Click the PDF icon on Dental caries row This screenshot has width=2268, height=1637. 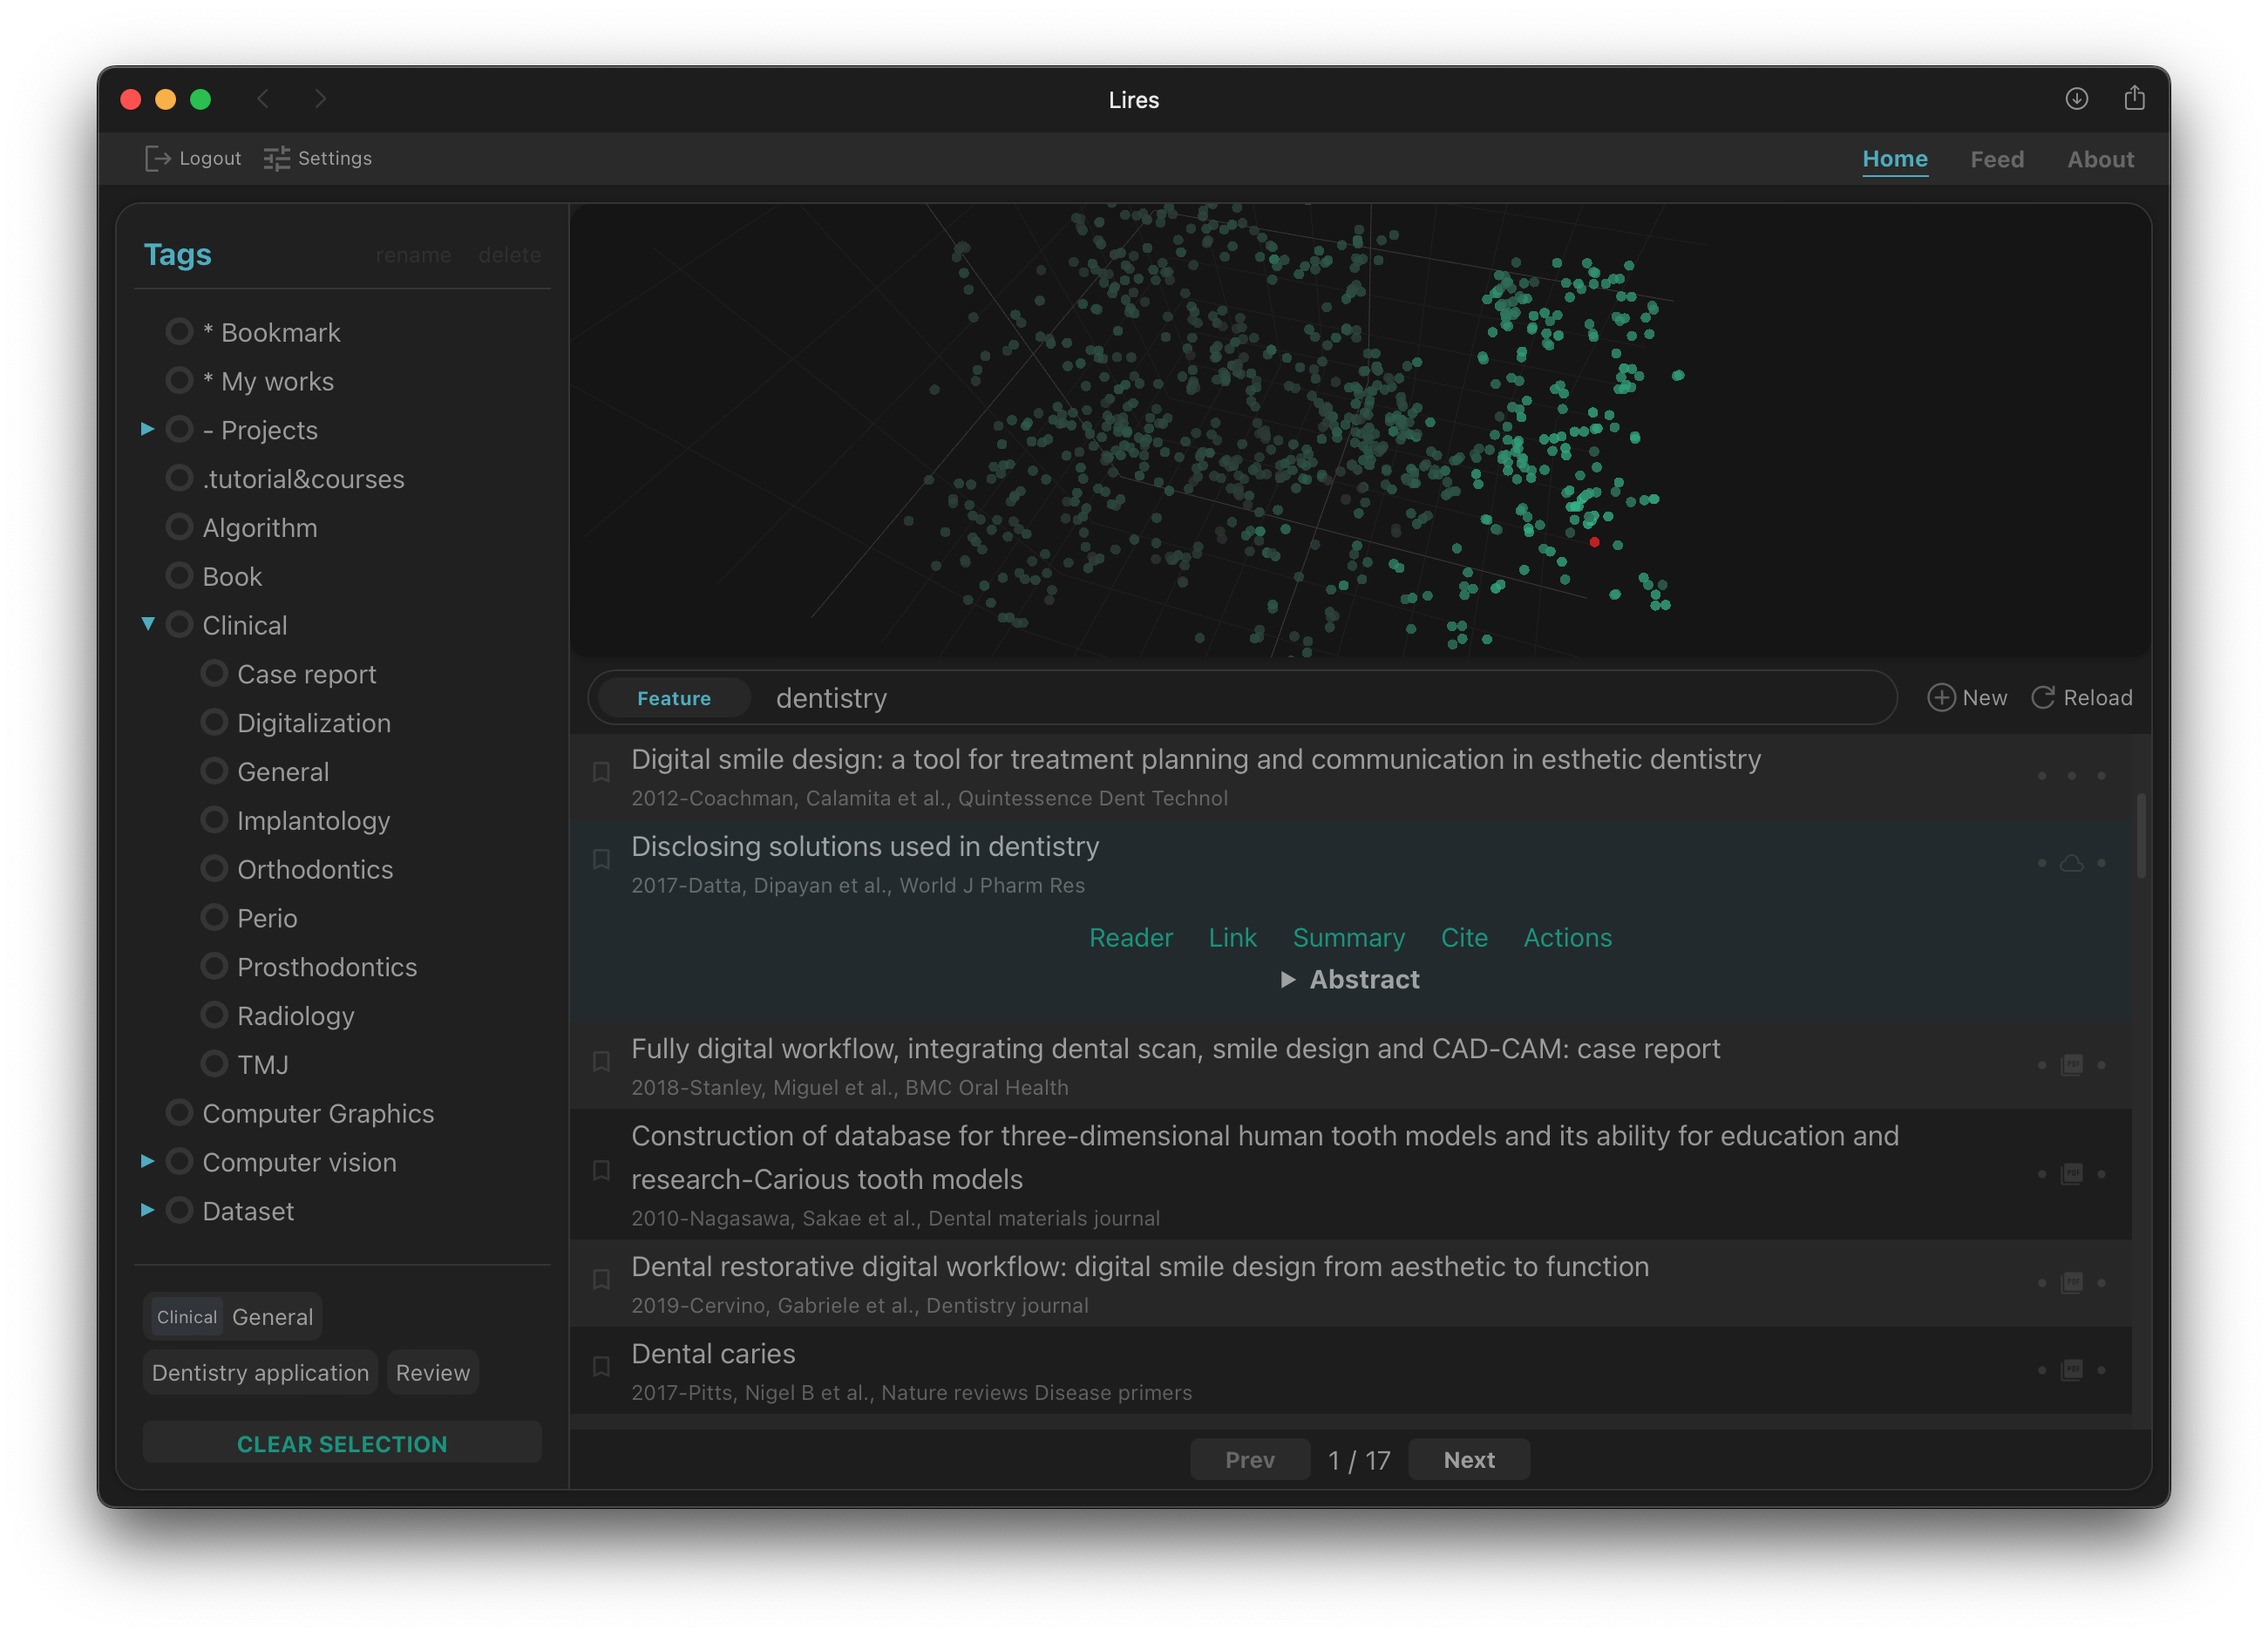click(2071, 1370)
